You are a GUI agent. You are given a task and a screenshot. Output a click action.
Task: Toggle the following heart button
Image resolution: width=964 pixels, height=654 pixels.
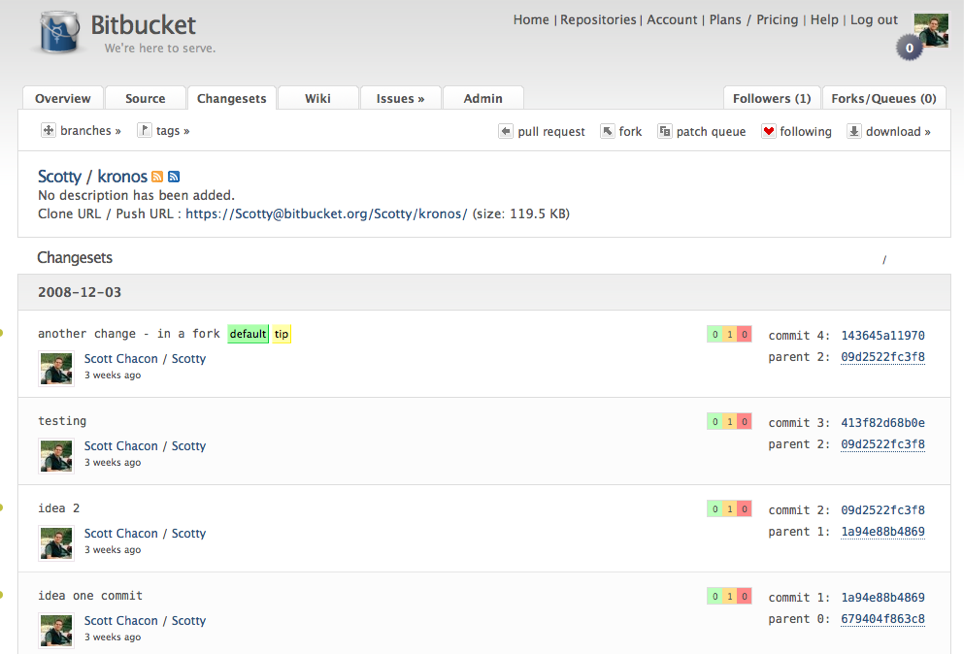tap(768, 131)
